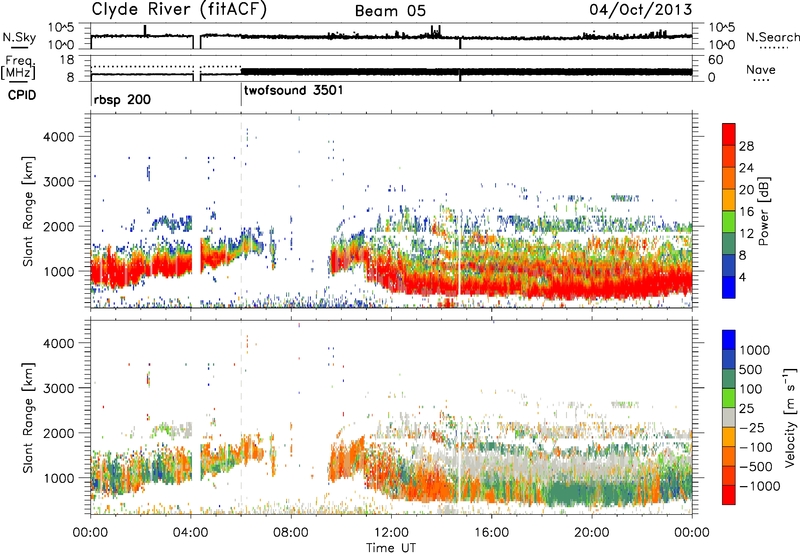Image resolution: width=800 pixels, height=554 pixels.
Task: Click the 28 label on the Power colorbar
Action: tap(746, 146)
